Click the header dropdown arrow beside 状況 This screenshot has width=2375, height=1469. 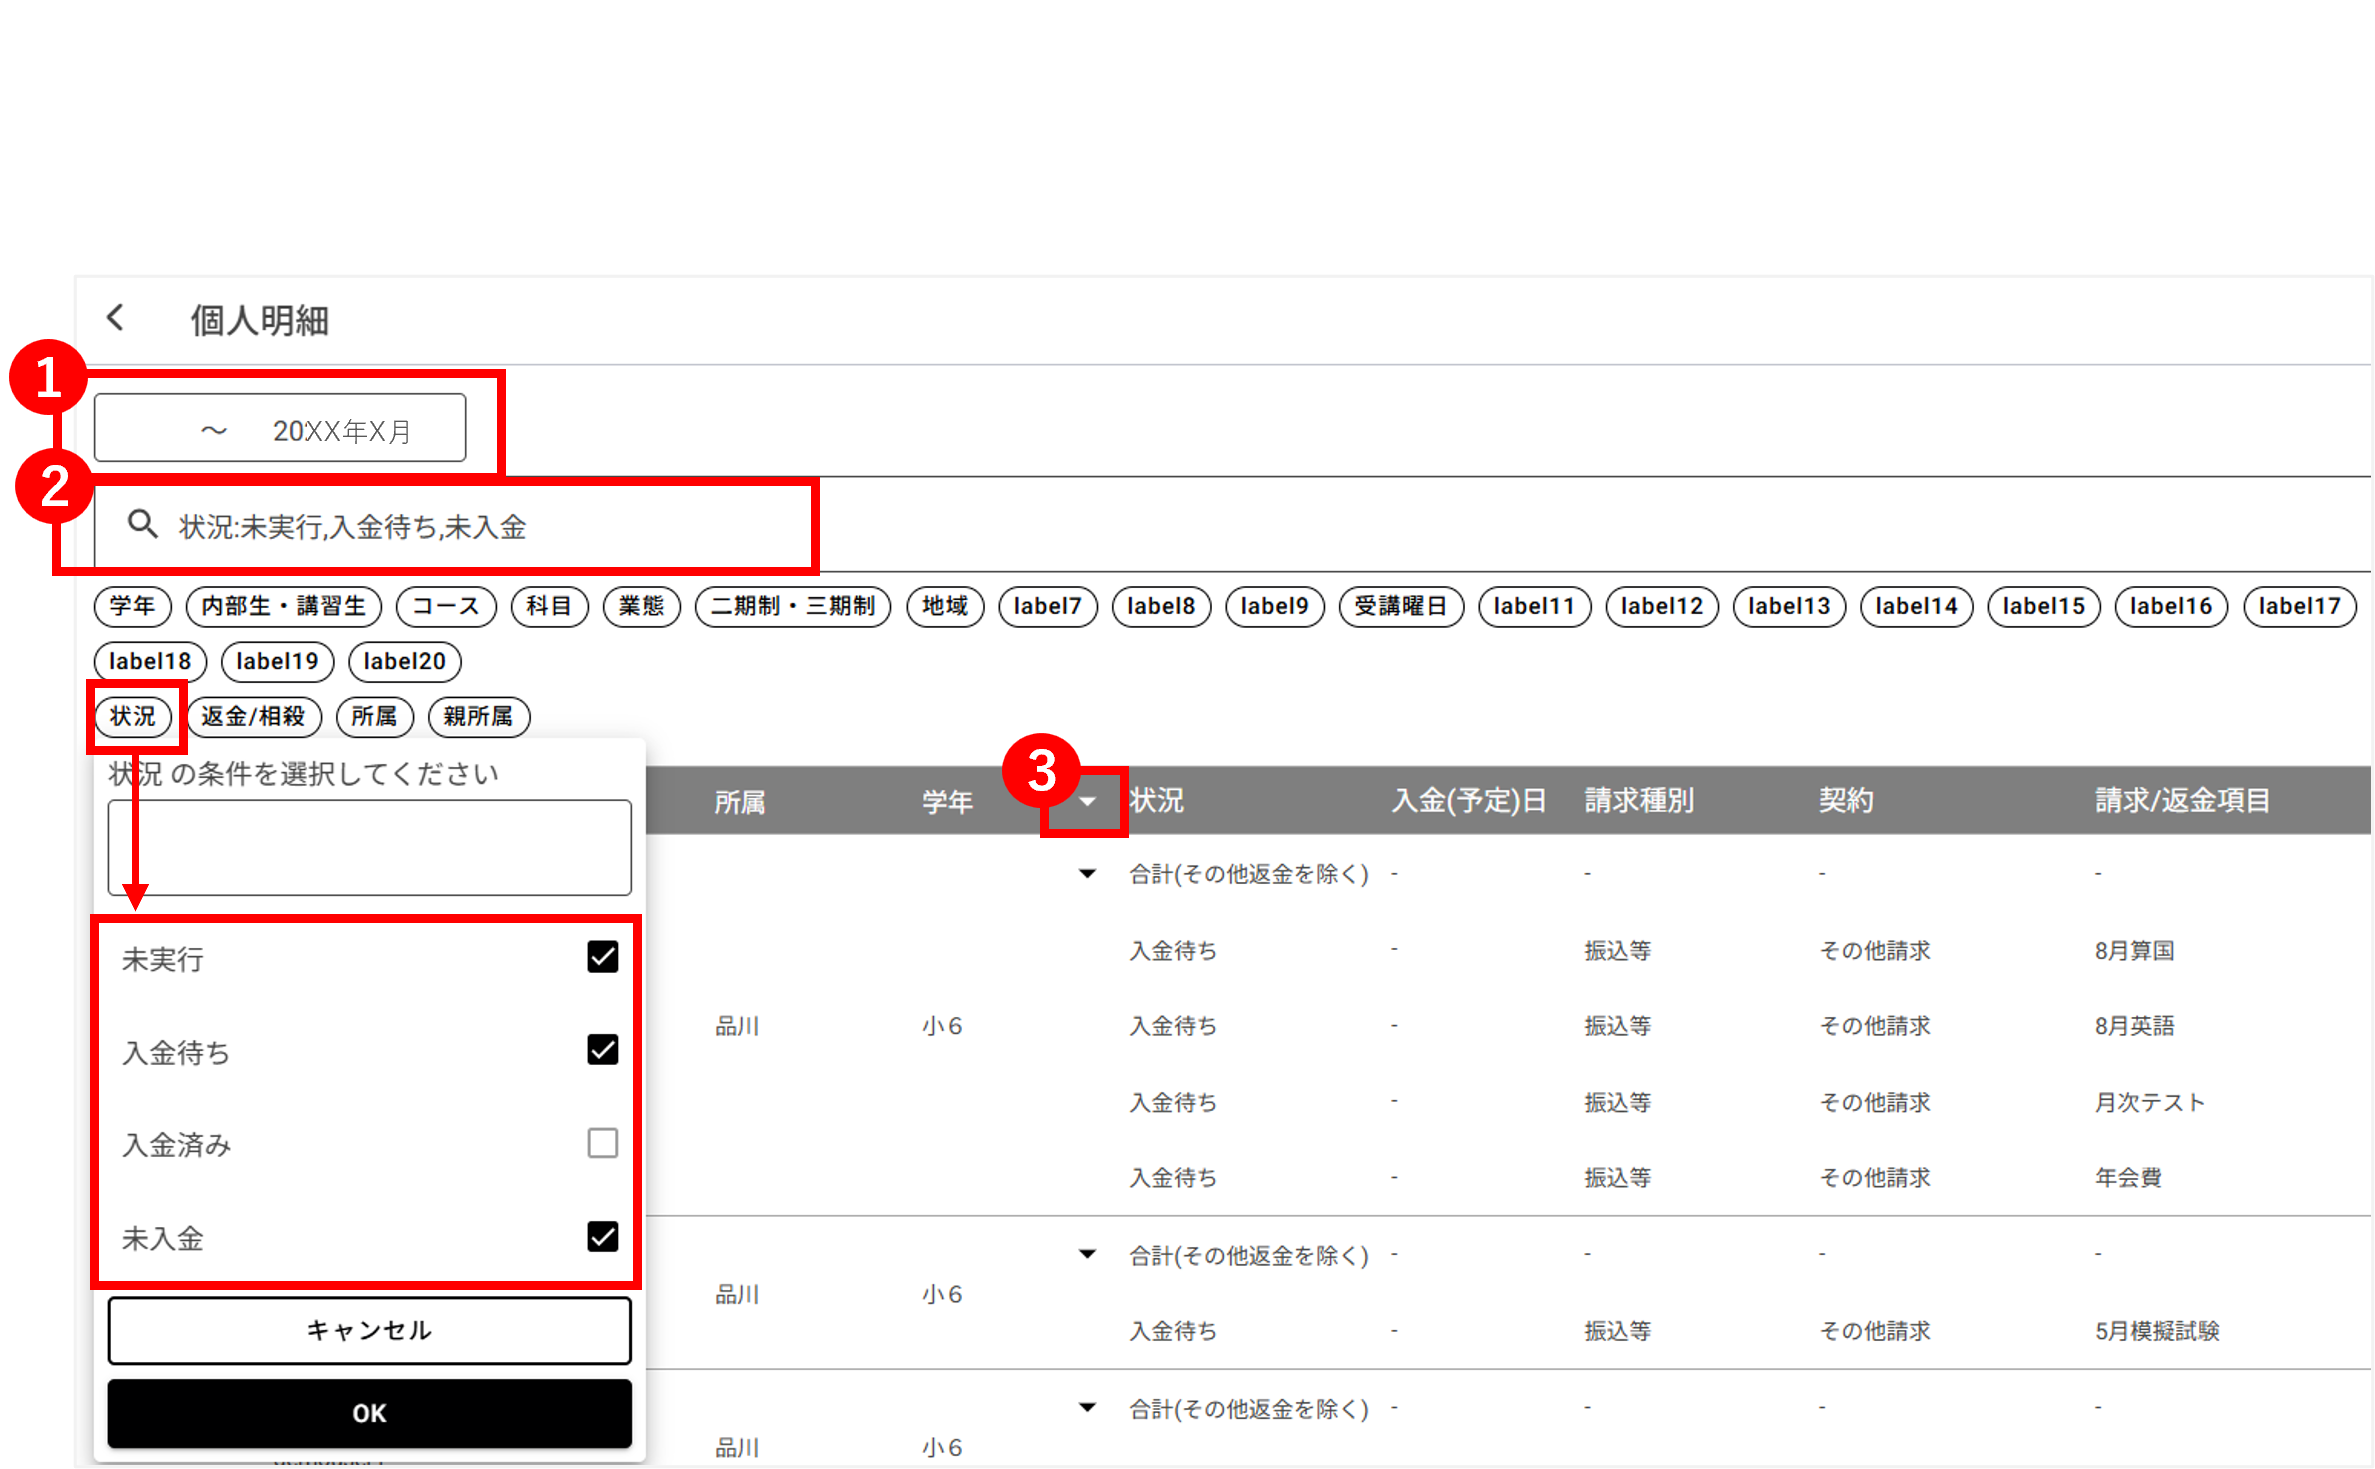pos(1087,801)
